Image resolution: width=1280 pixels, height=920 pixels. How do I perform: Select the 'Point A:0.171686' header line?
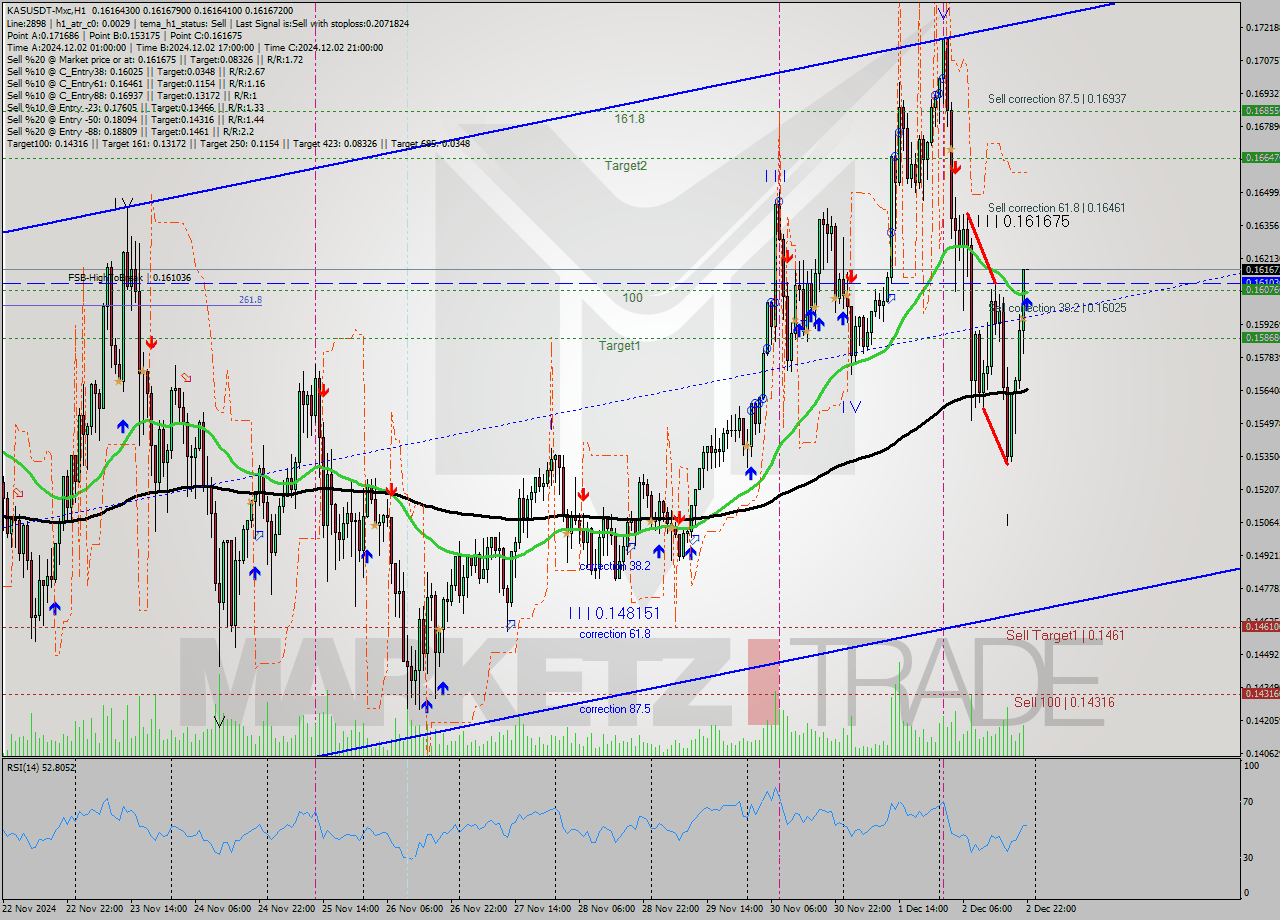(x=124, y=35)
